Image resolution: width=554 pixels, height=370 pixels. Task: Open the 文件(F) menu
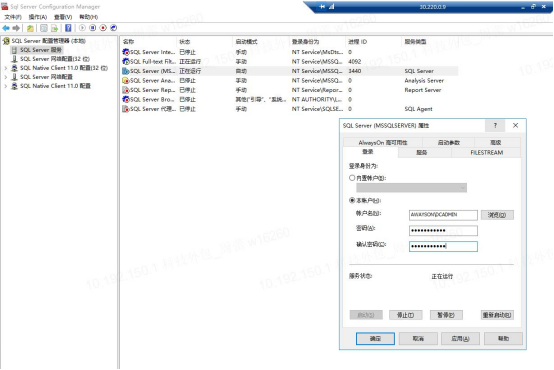point(13,17)
